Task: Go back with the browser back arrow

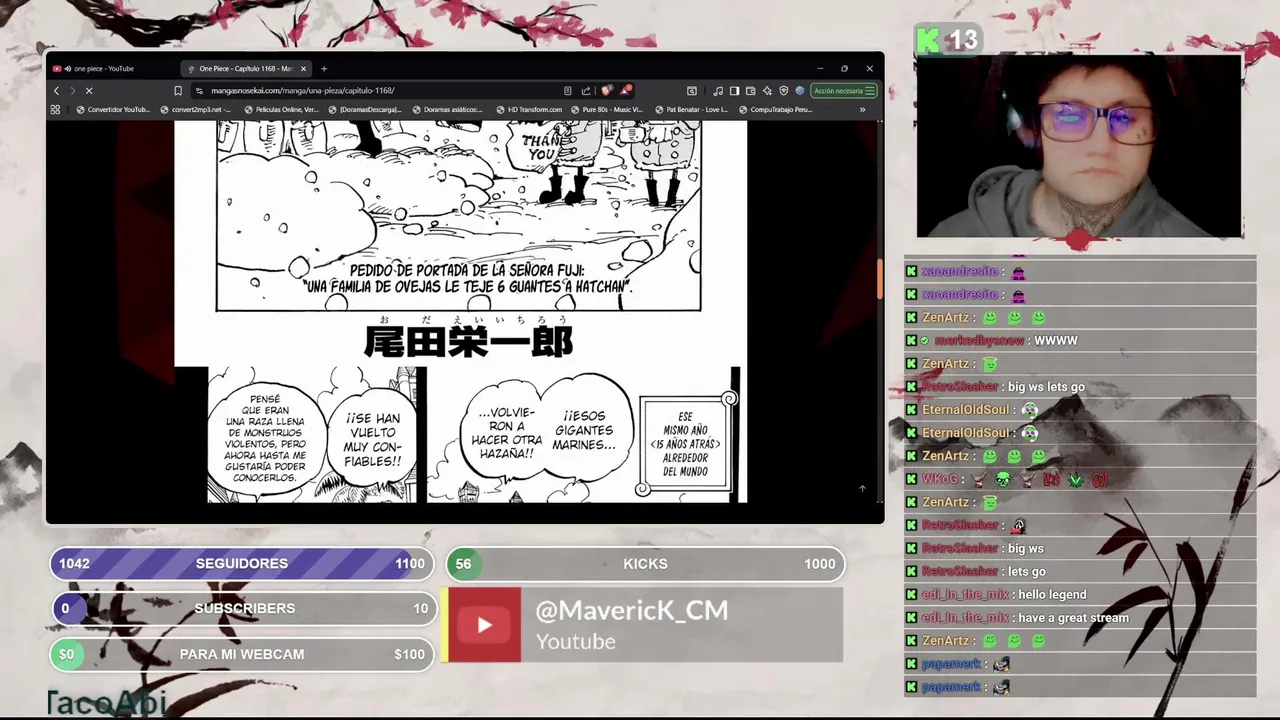Action: (x=56, y=91)
